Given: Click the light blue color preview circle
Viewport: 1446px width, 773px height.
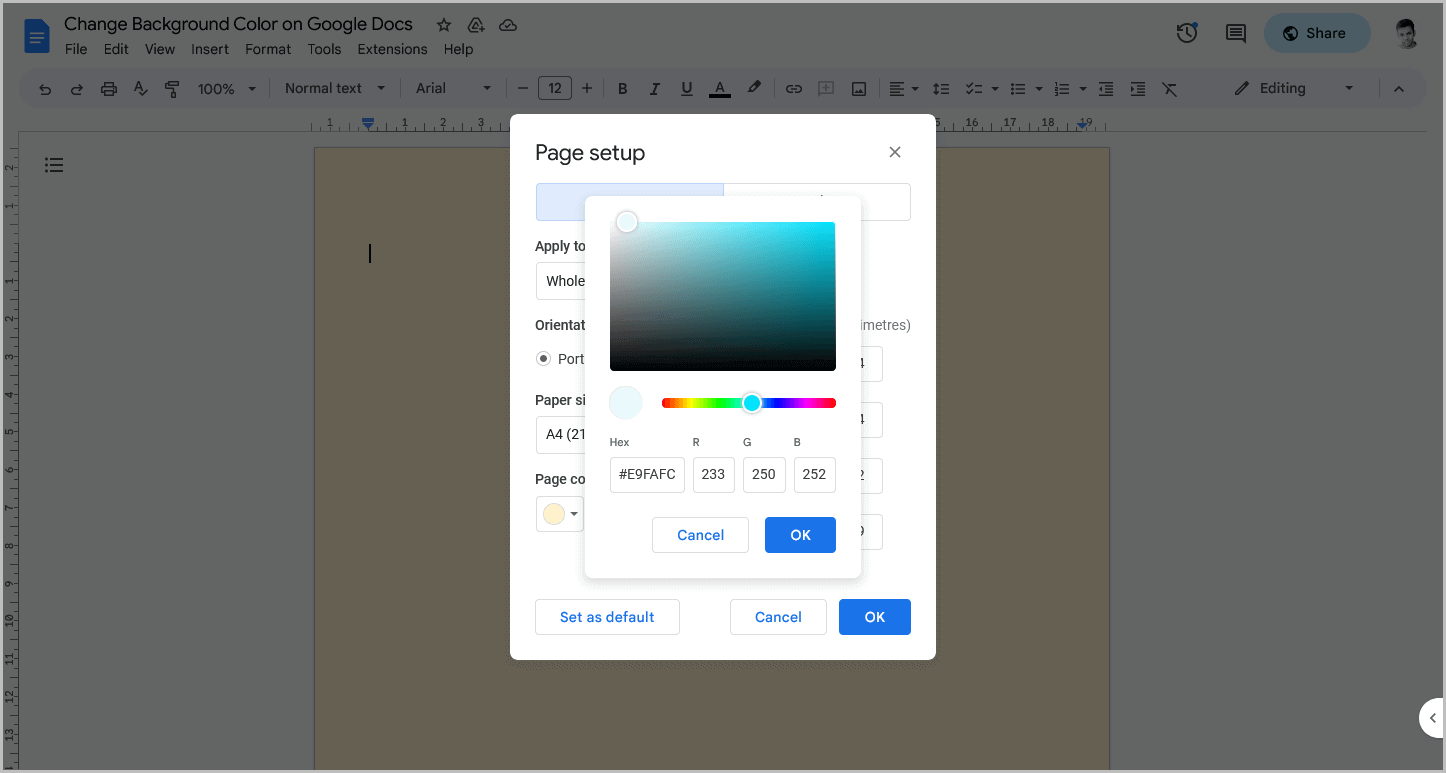Looking at the screenshot, I should [626, 403].
